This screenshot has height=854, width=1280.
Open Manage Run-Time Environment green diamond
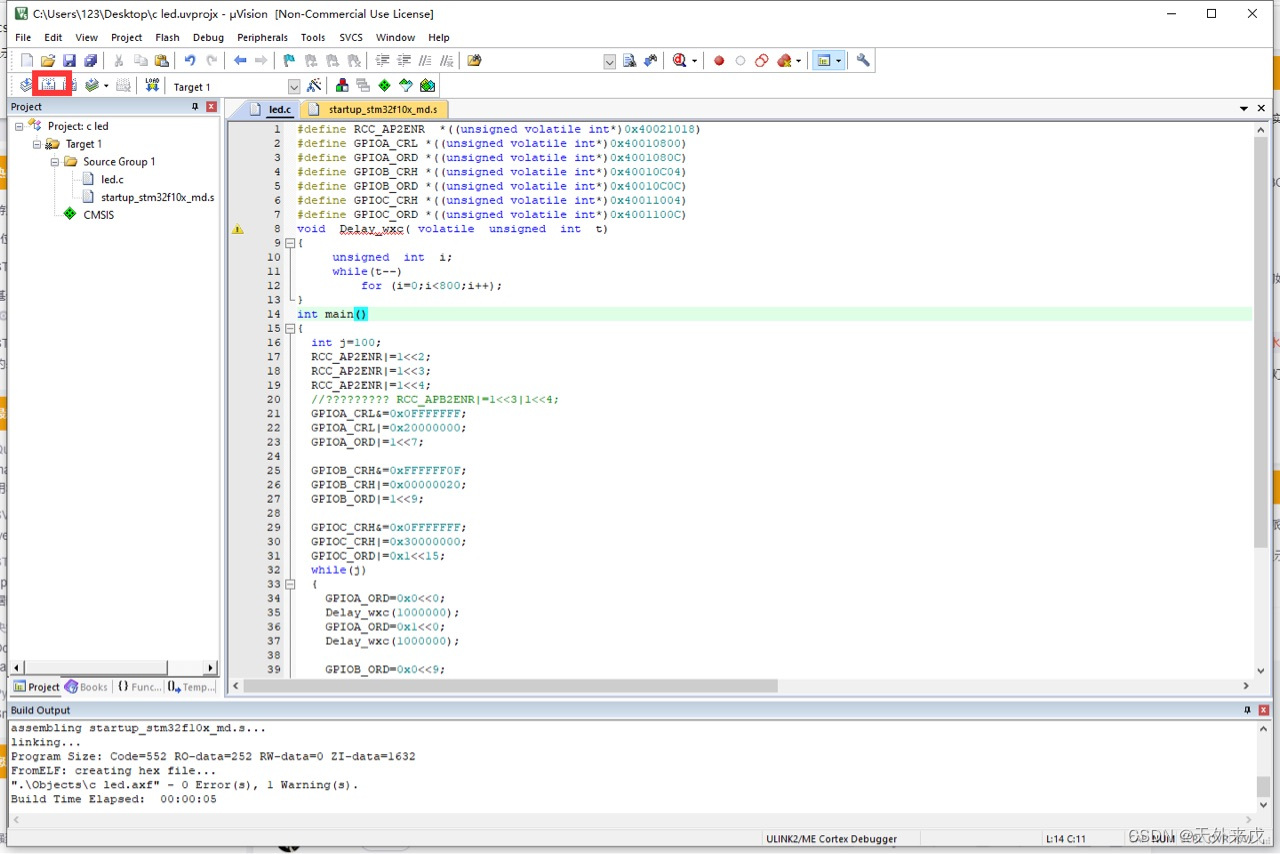(x=384, y=86)
